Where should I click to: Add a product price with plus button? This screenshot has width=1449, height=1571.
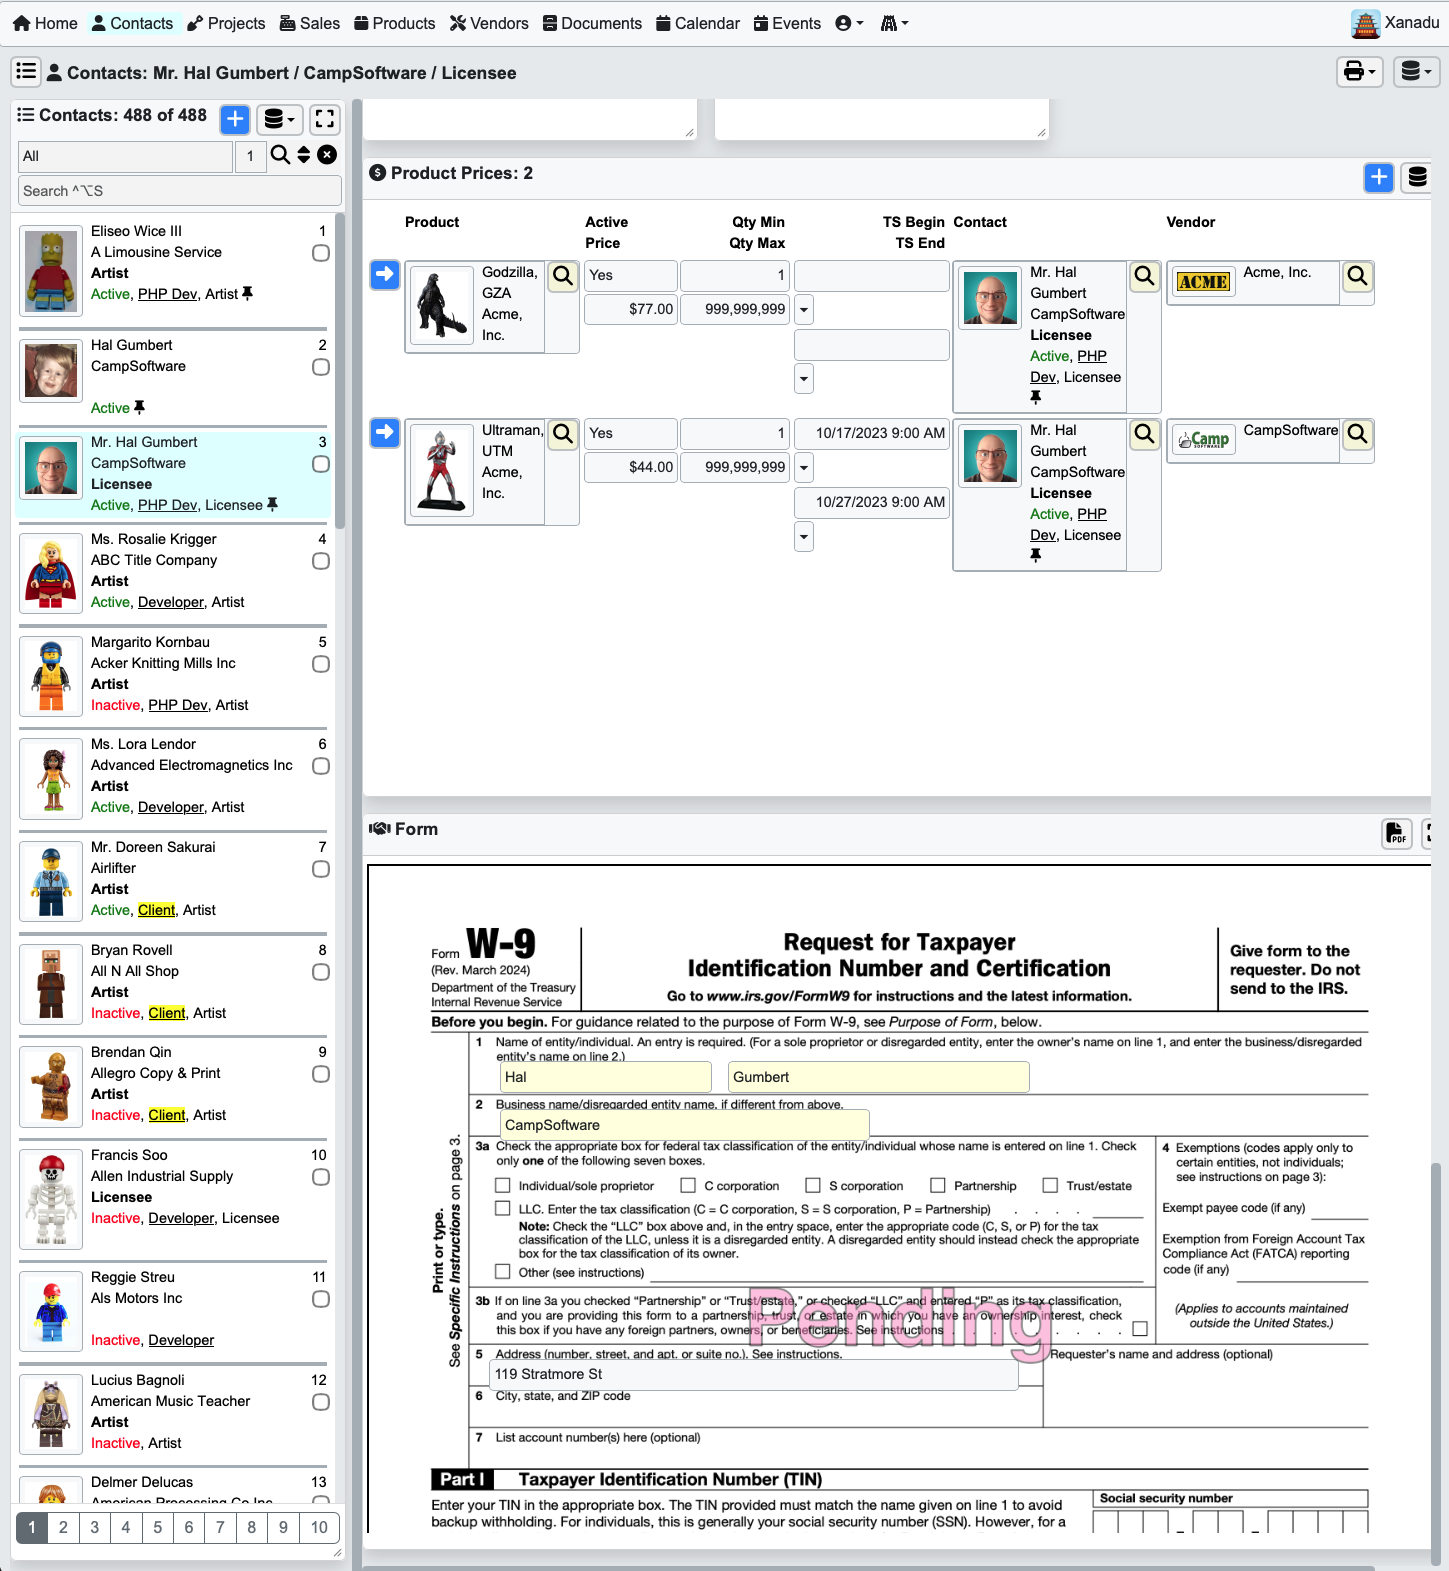point(1379,177)
